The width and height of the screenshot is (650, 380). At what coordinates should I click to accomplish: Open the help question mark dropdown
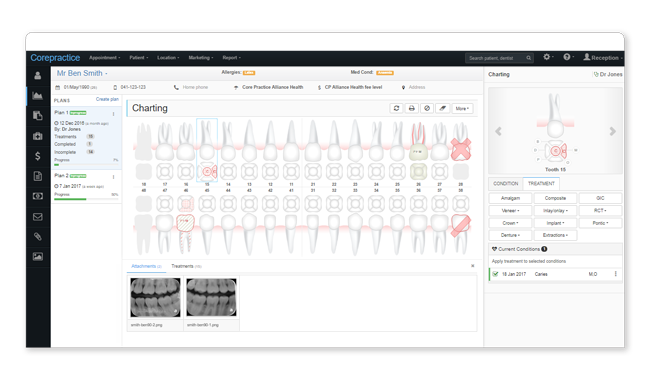568,57
